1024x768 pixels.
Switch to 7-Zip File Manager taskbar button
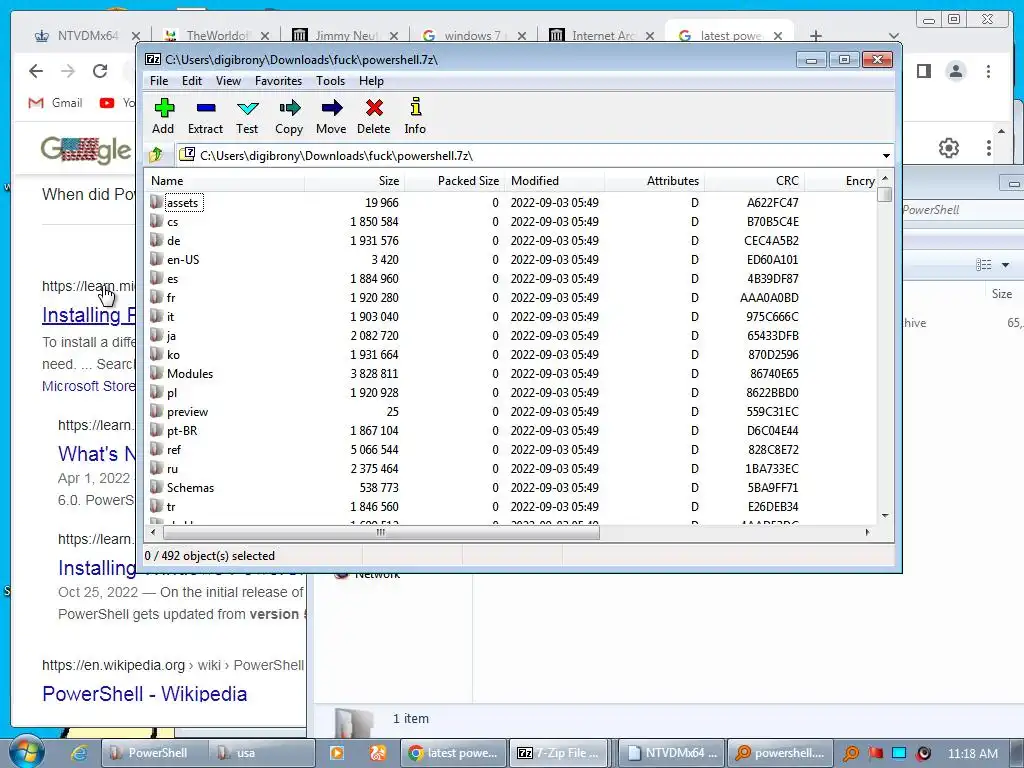click(x=559, y=753)
